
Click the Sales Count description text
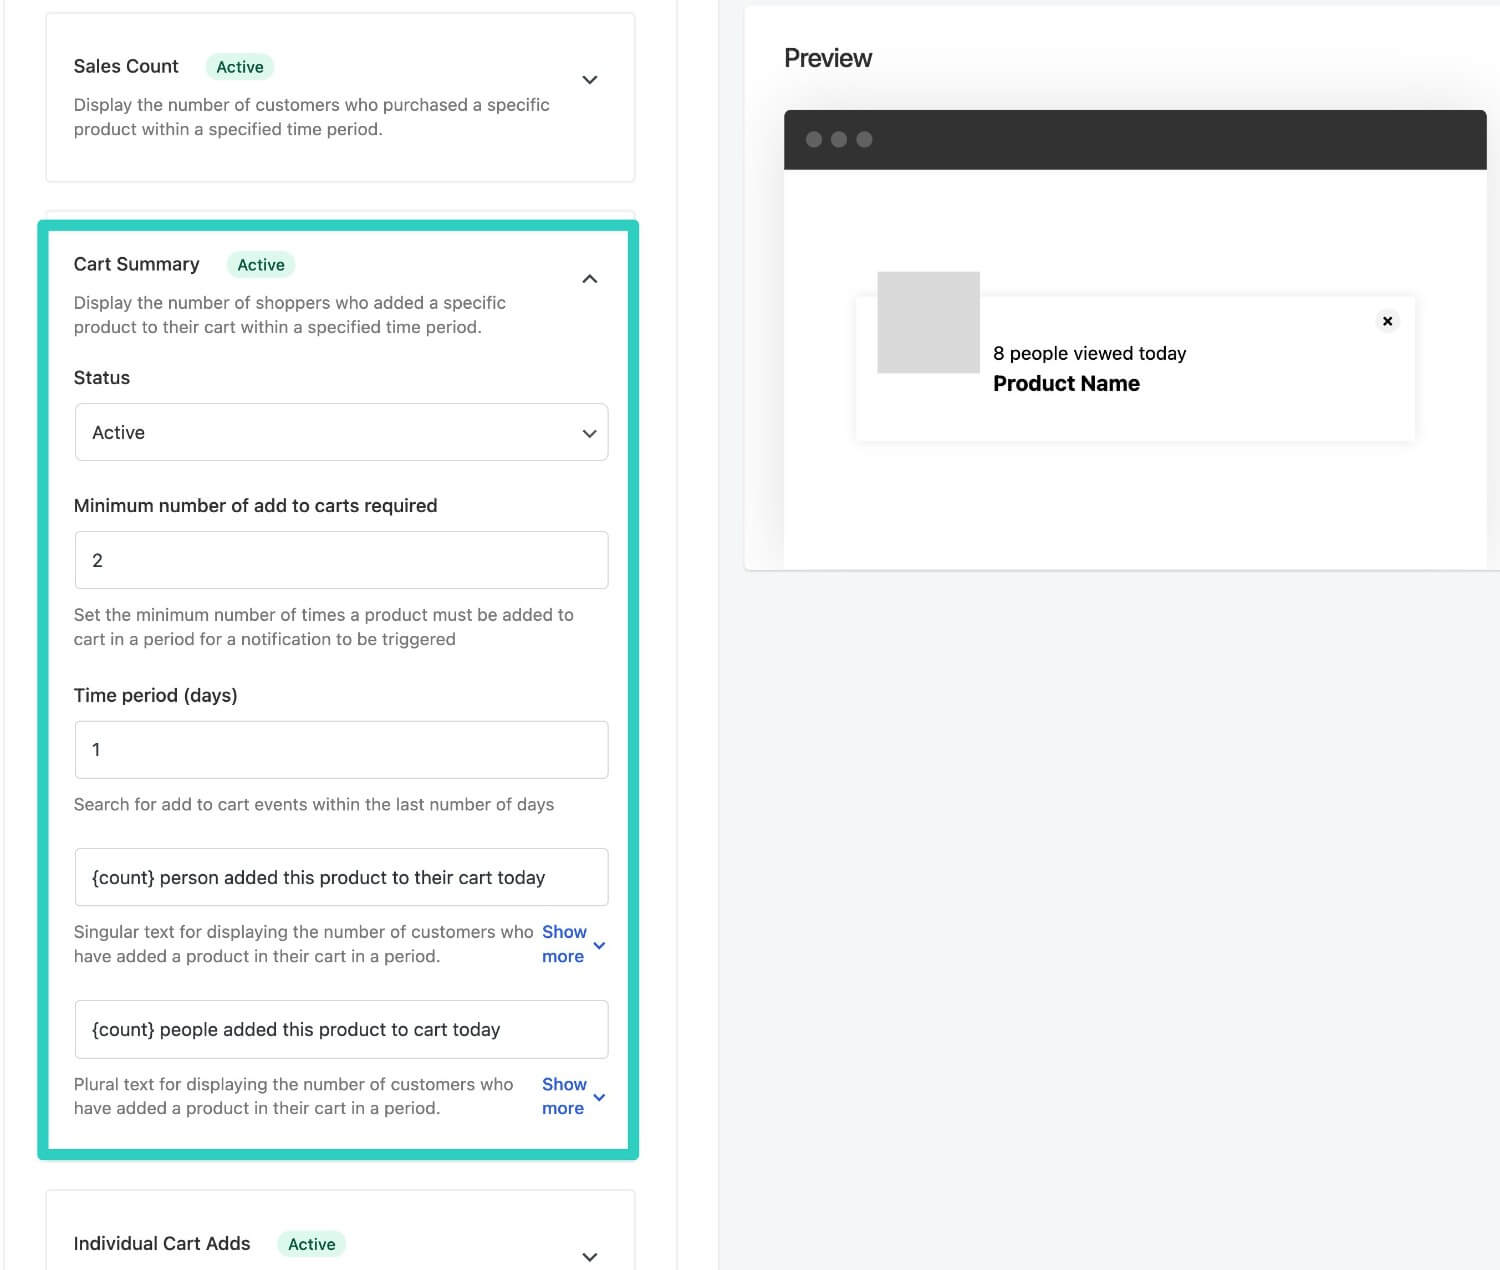(311, 117)
